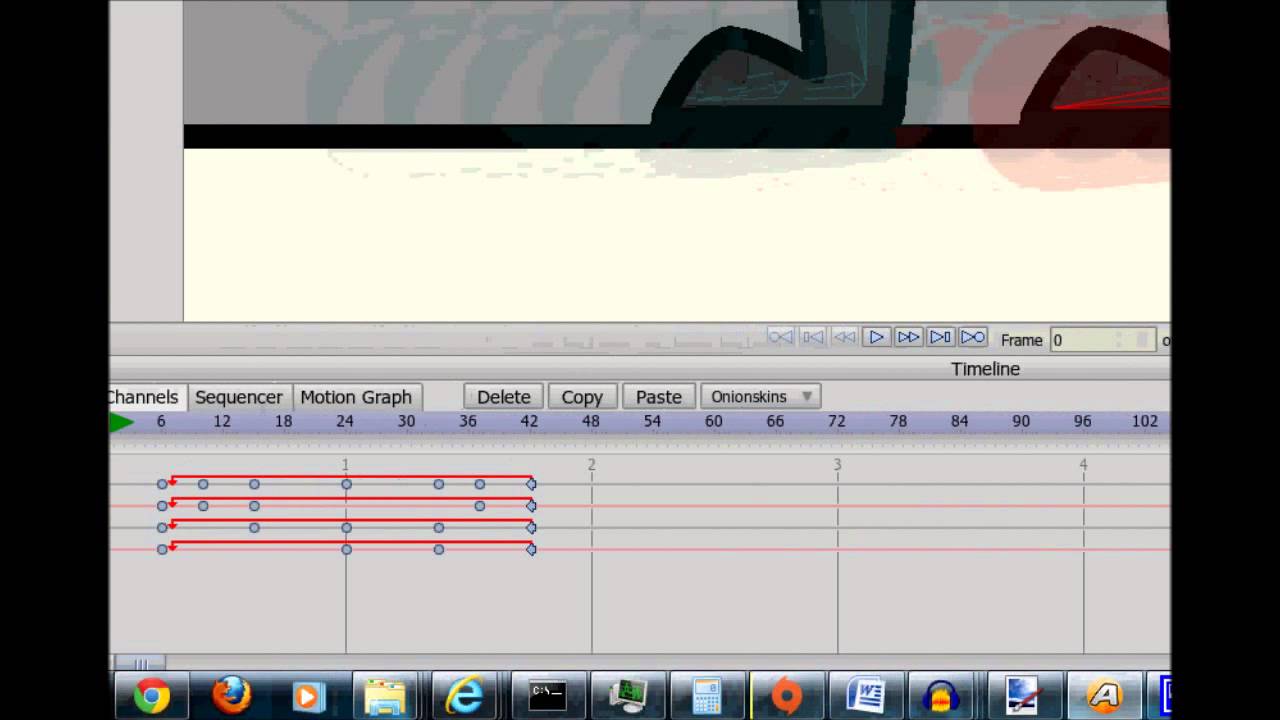The height and width of the screenshot is (720, 1280).
Task: Click the fast forward double-arrow icon
Action: click(x=908, y=338)
